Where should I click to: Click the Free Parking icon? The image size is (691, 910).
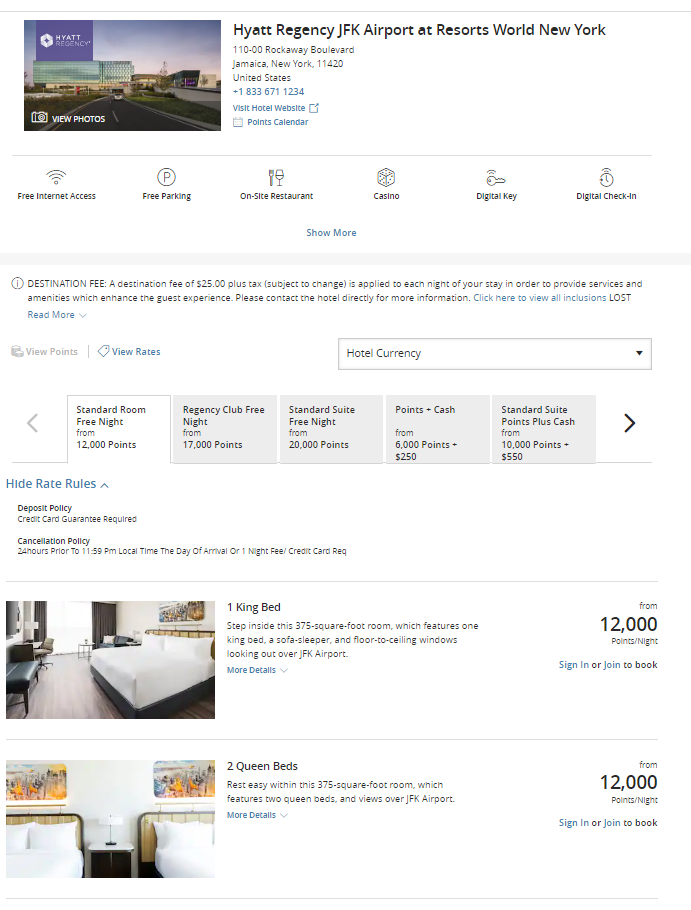(167, 177)
